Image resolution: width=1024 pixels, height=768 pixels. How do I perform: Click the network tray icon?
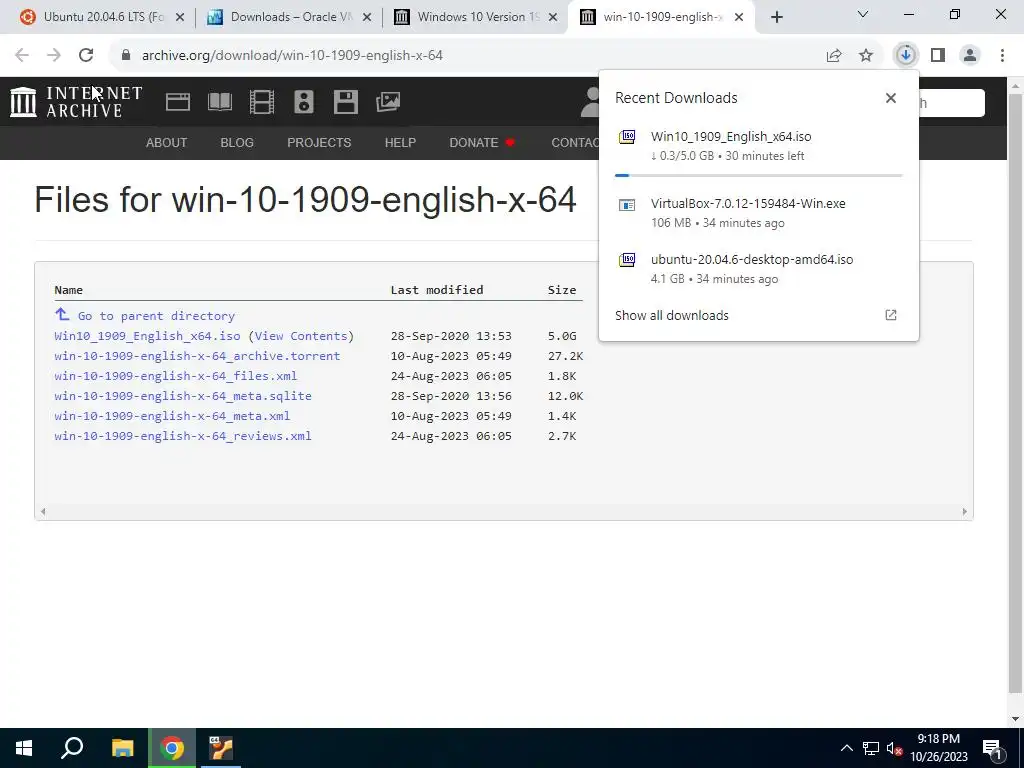click(871, 748)
